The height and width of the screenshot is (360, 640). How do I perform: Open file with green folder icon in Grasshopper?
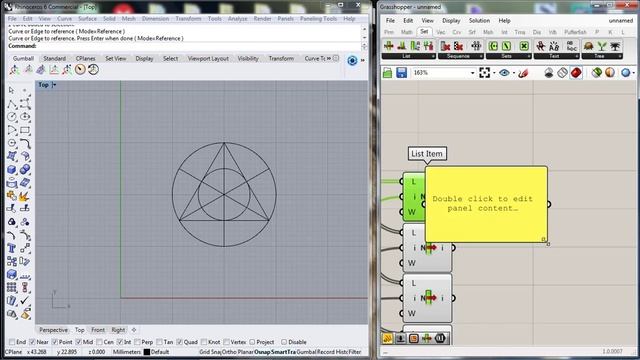click(x=387, y=73)
